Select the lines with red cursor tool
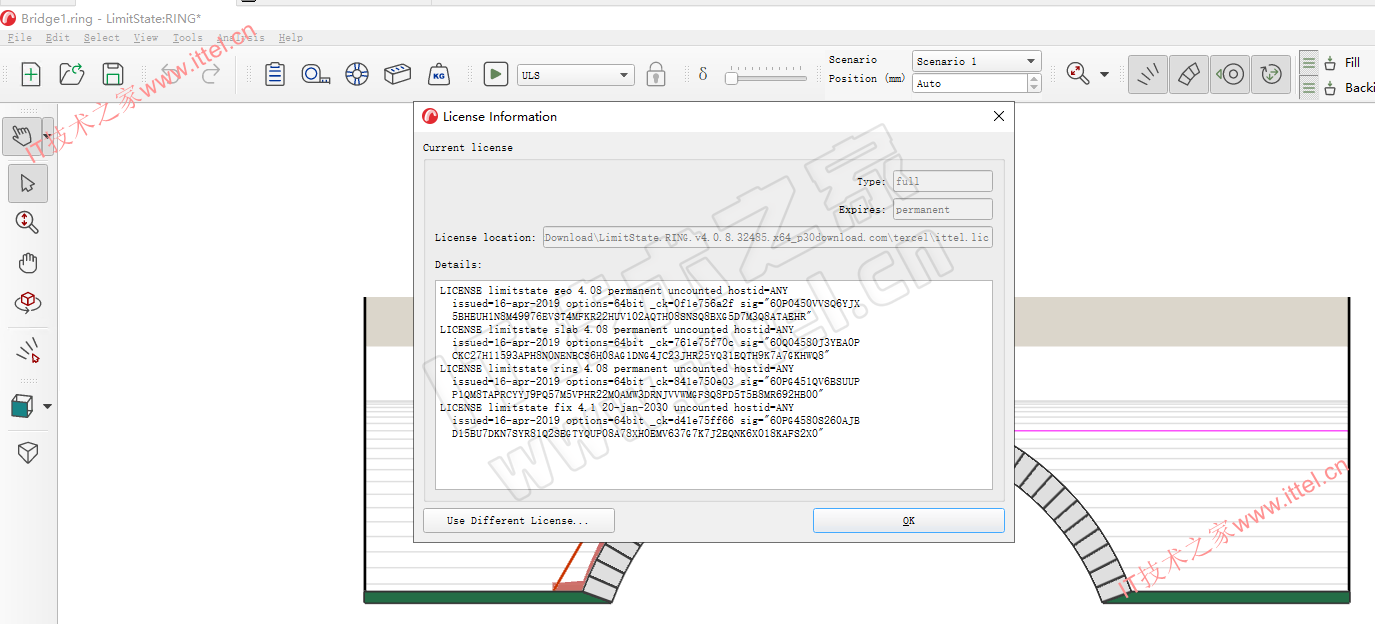The width and height of the screenshot is (1375, 624). tap(28, 351)
